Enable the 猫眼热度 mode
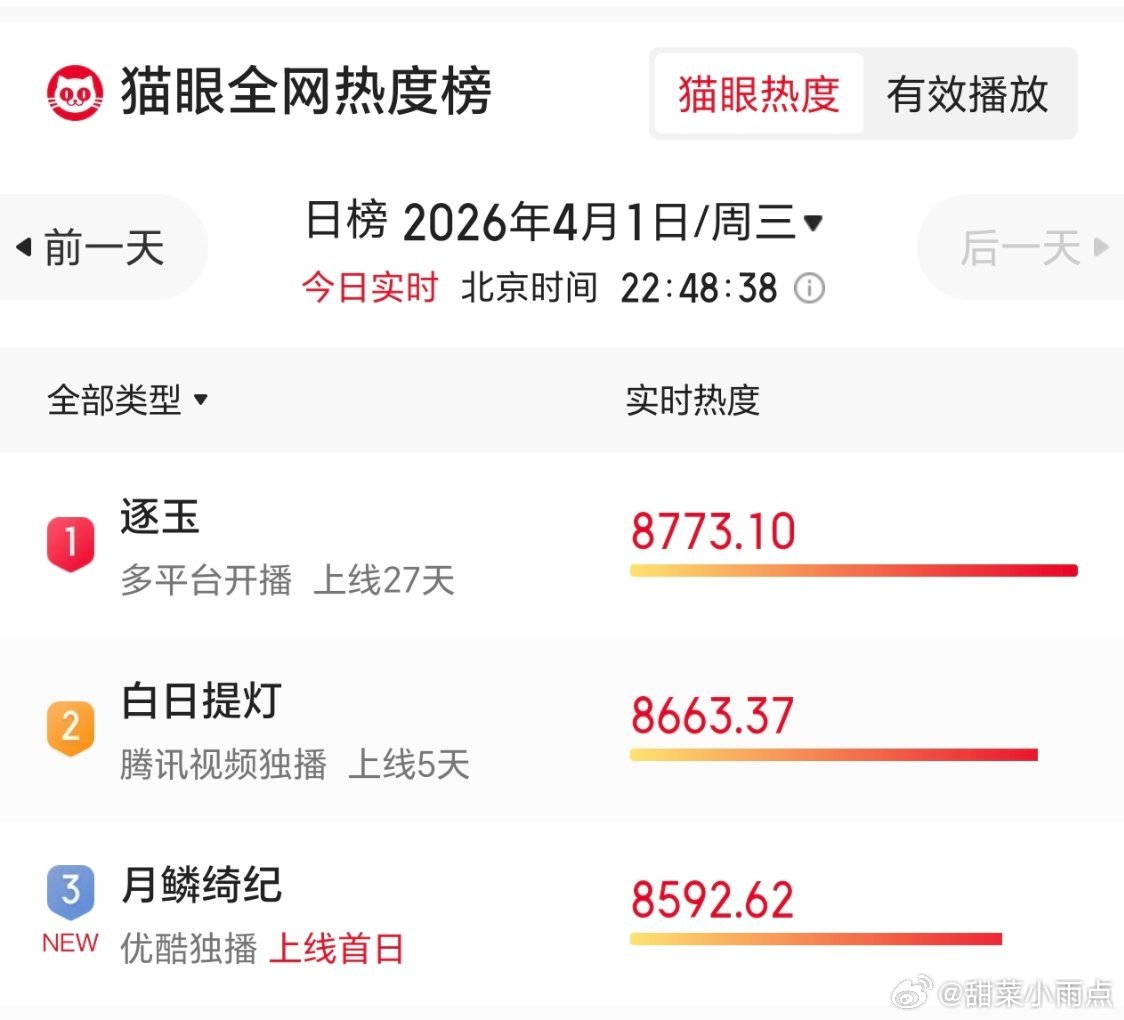 coord(757,94)
